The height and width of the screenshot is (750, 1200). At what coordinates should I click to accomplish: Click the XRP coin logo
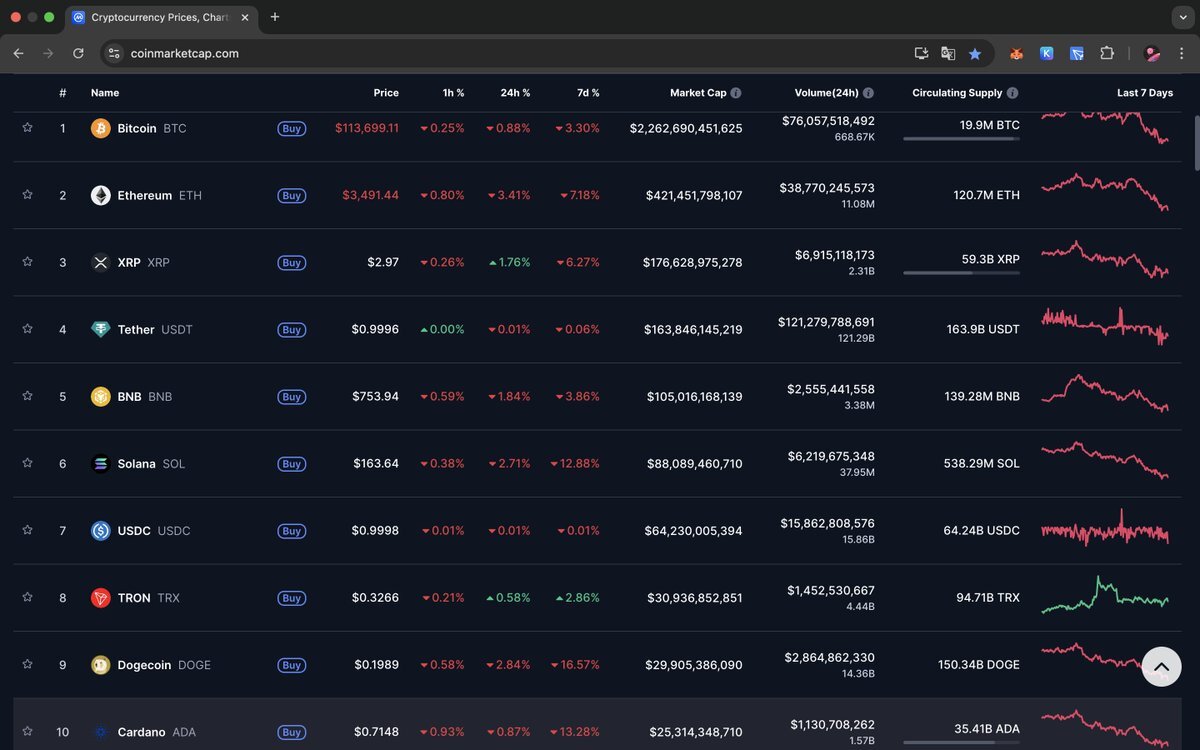click(100, 262)
